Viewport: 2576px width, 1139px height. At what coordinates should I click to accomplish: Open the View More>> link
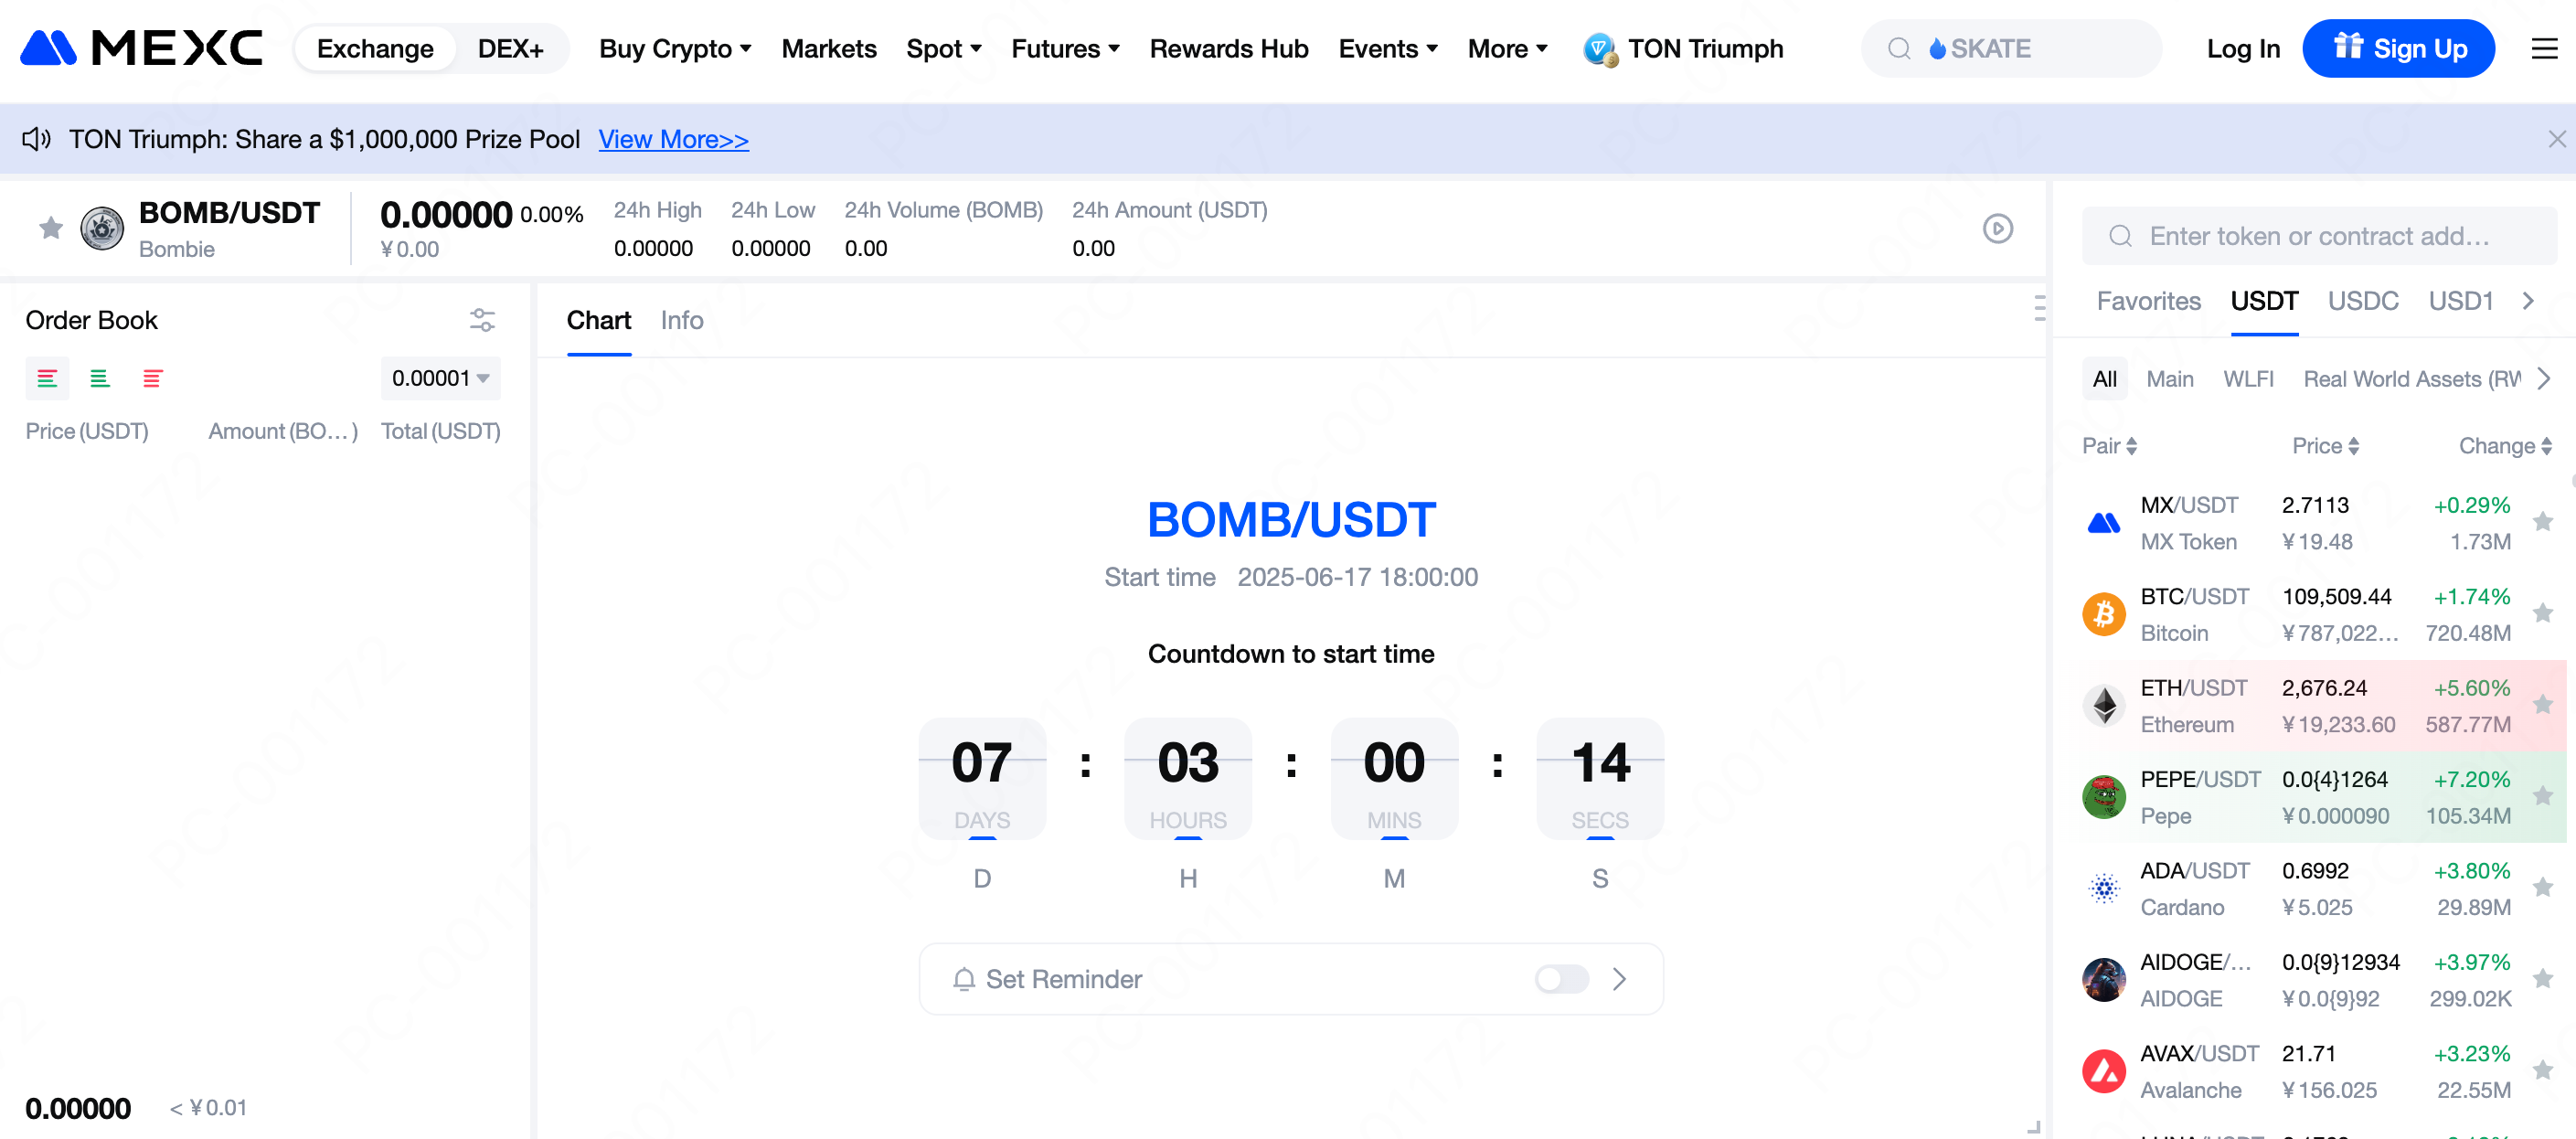click(x=673, y=139)
